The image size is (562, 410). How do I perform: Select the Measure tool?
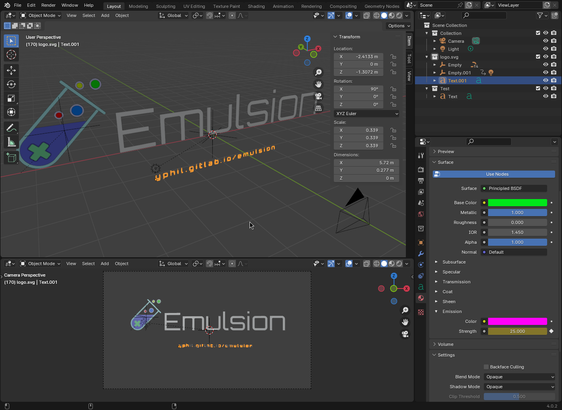[11, 142]
